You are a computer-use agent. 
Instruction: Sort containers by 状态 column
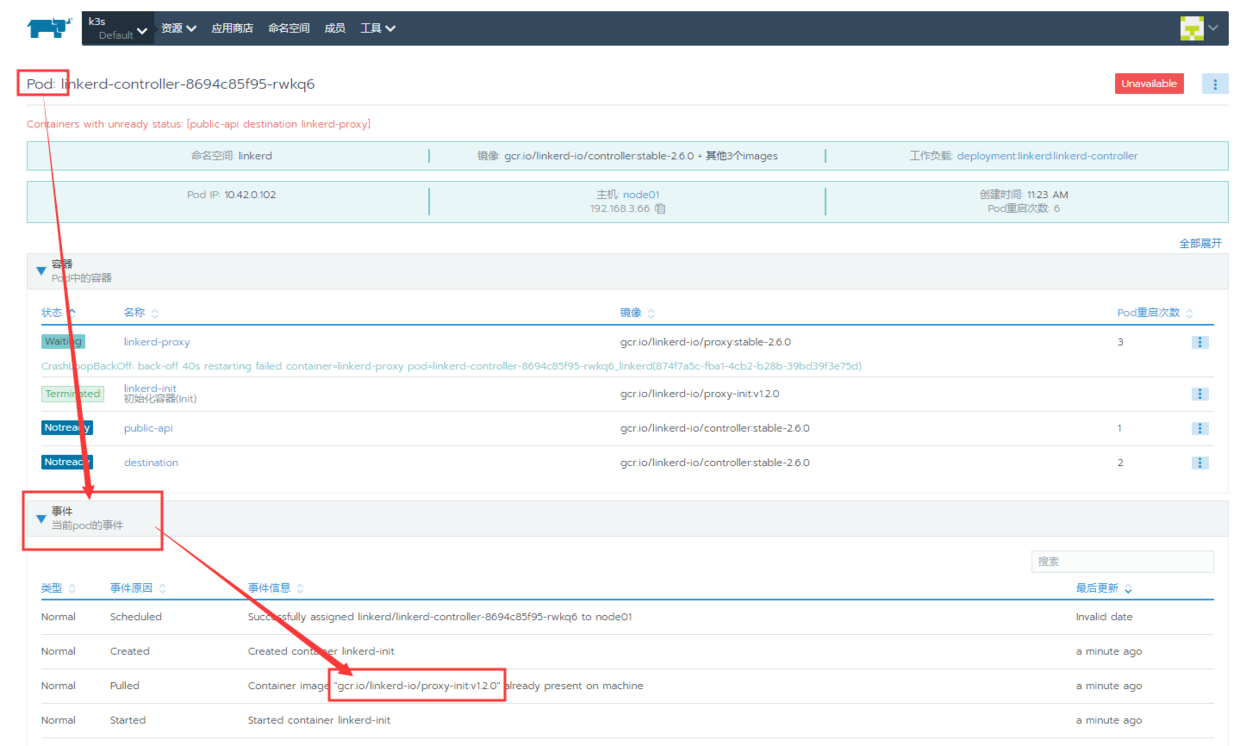(x=58, y=313)
